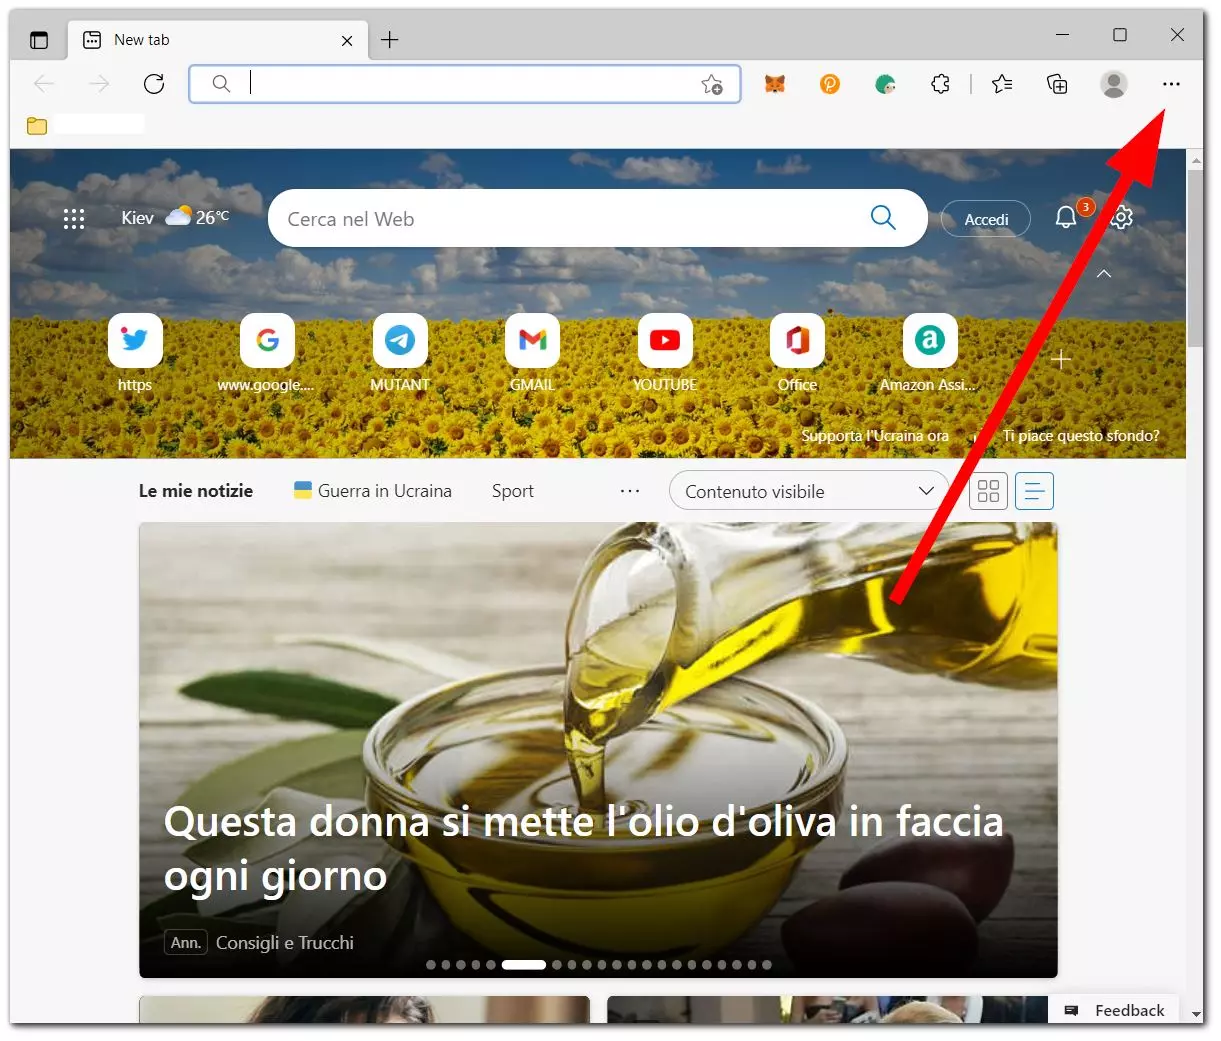Image resolution: width=1221 pixels, height=1041 pixels.
Task: Reload the current page
Action: click(x=154, y=84)
